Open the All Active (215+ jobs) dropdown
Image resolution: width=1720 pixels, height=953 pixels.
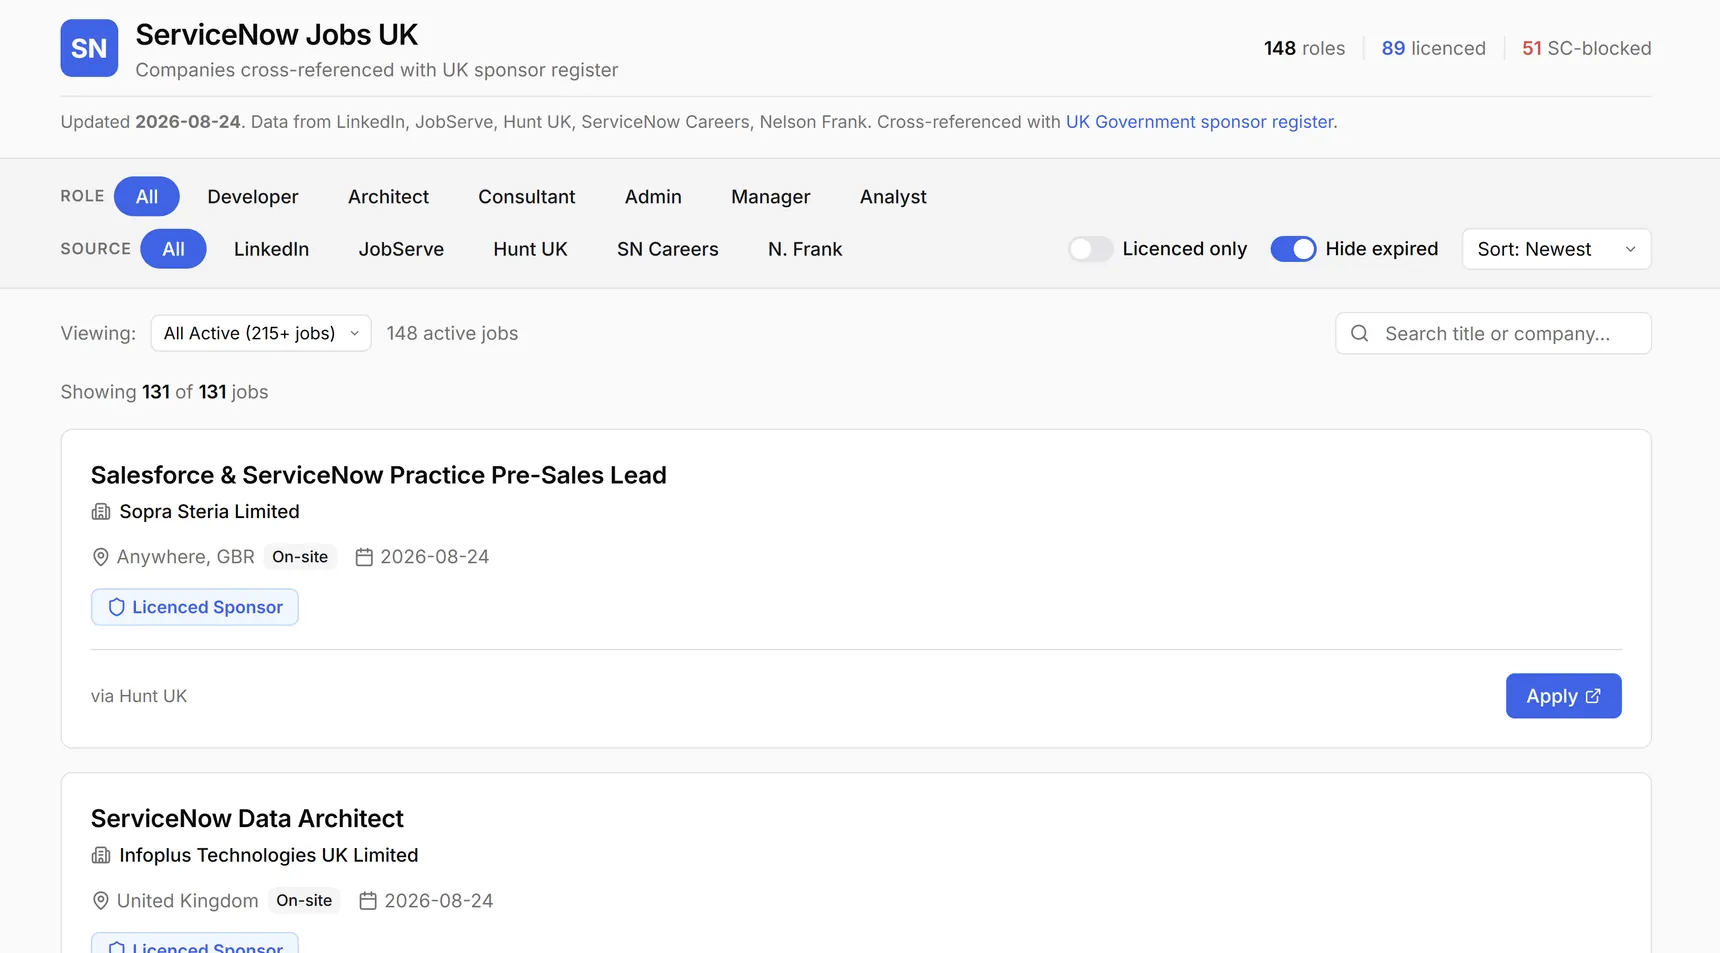(261, 333)
